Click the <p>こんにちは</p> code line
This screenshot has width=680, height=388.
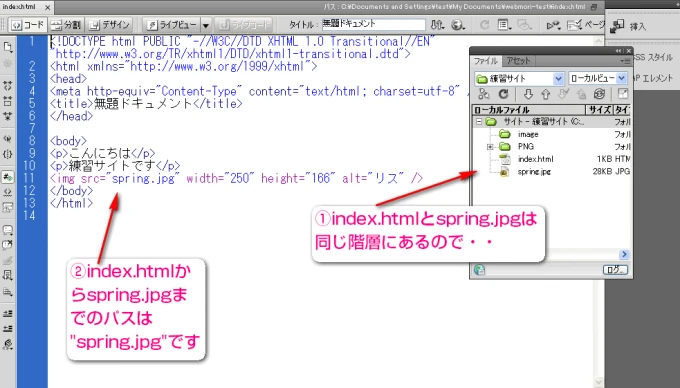[103, 153]
